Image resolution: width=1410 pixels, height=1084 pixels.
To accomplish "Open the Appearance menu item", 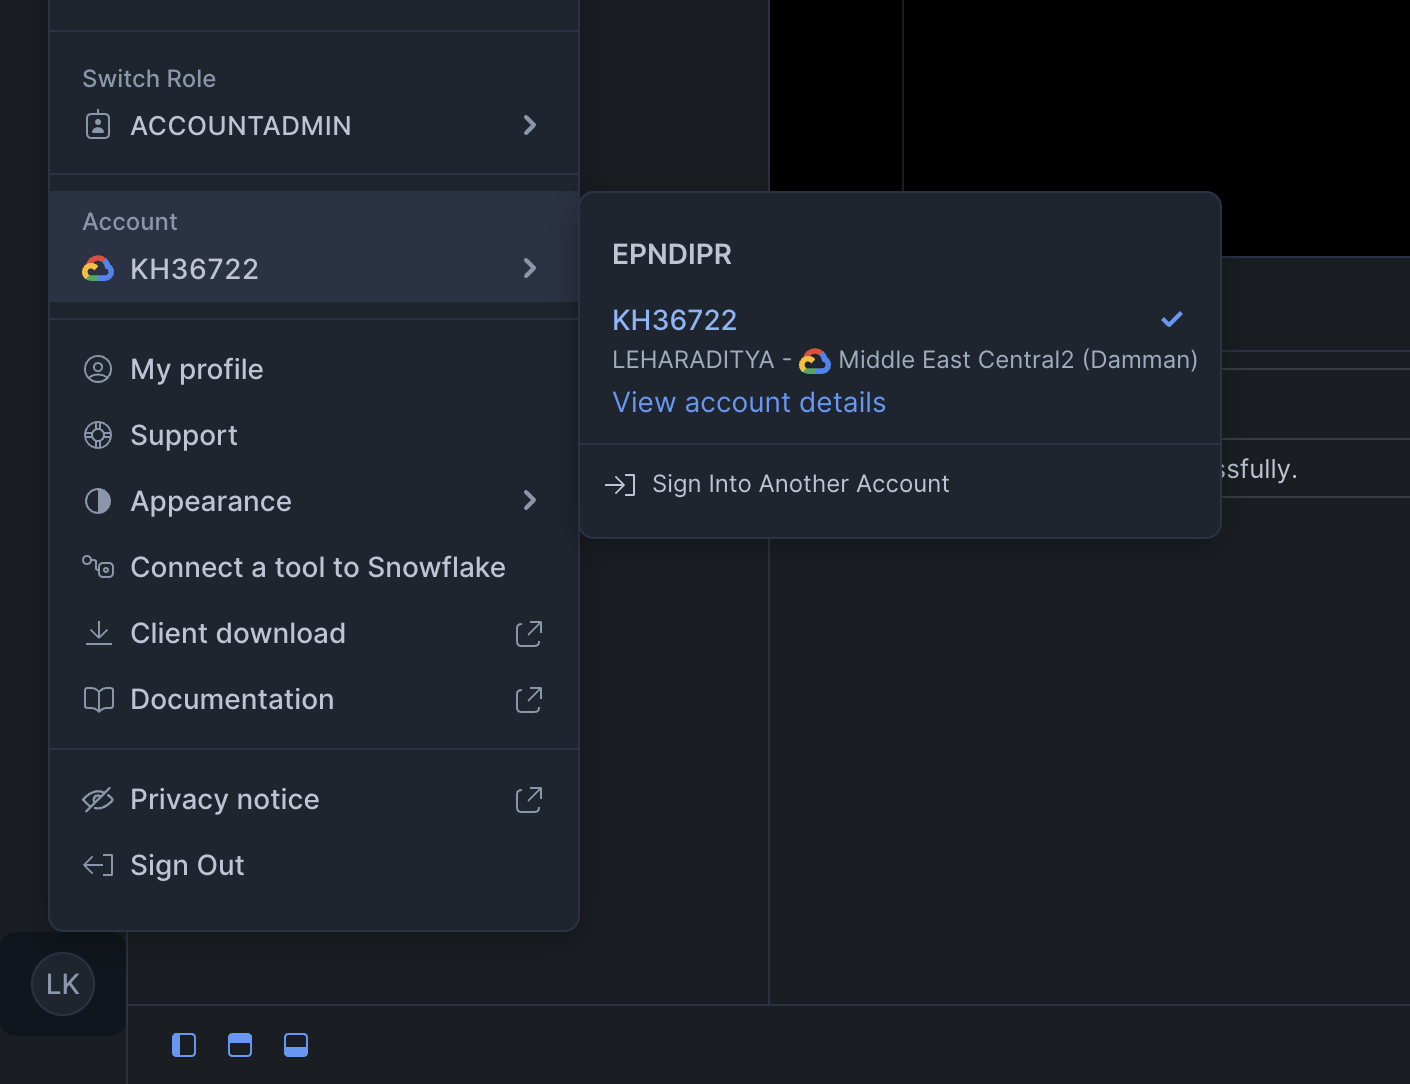I will click(314, 501).
